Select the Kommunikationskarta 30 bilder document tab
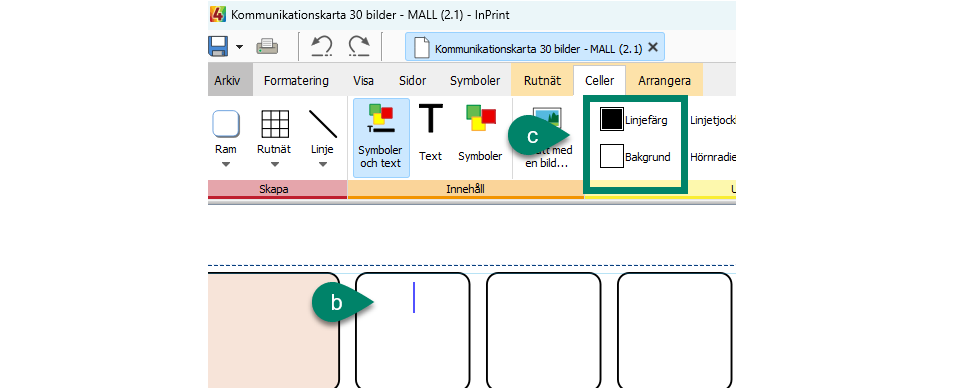The image size is (960, 388). coord(533,48)
